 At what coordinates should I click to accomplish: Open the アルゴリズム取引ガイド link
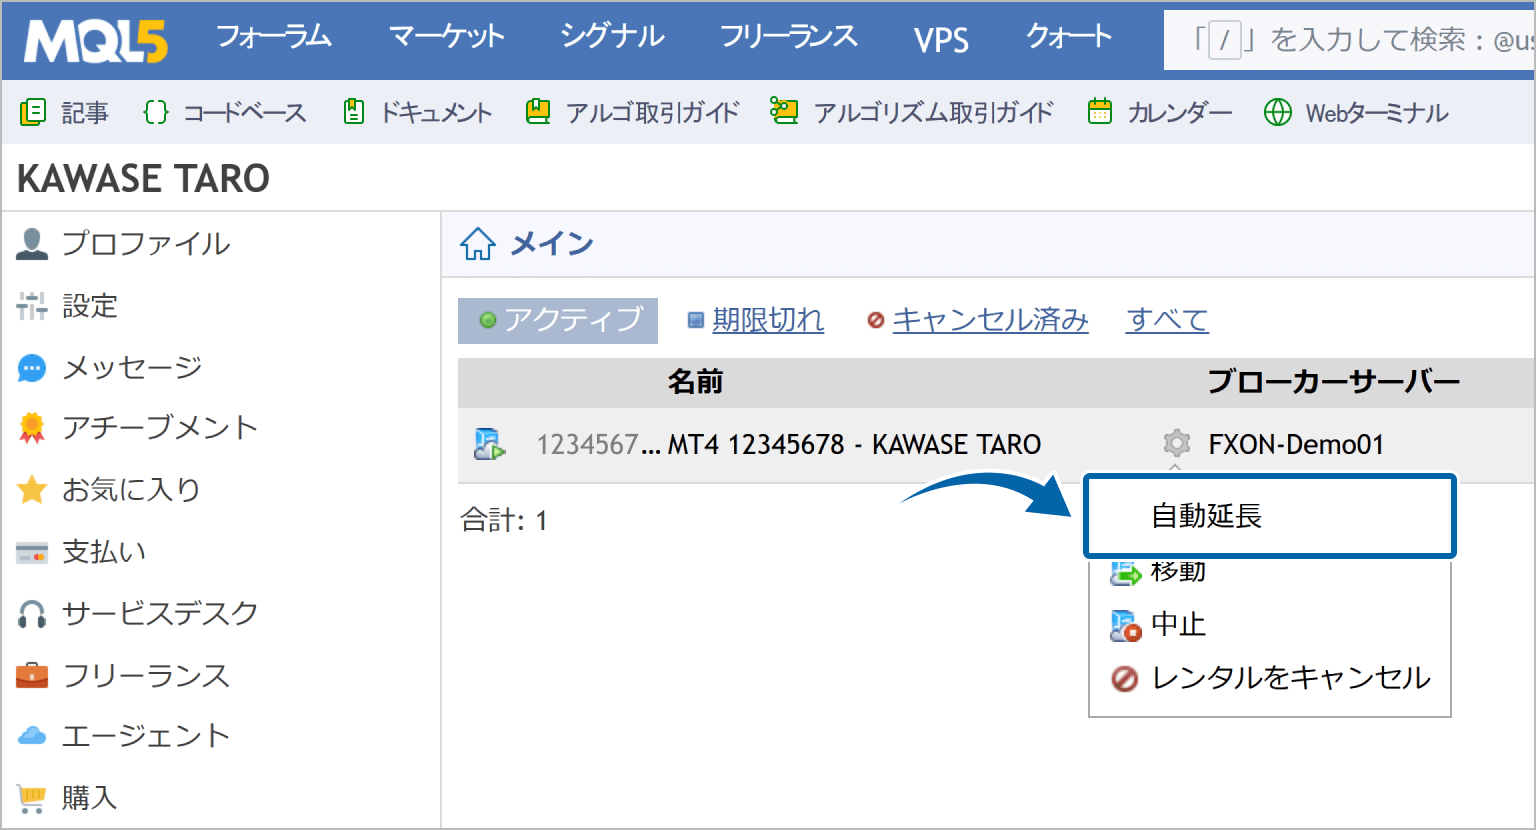[934, 113]
